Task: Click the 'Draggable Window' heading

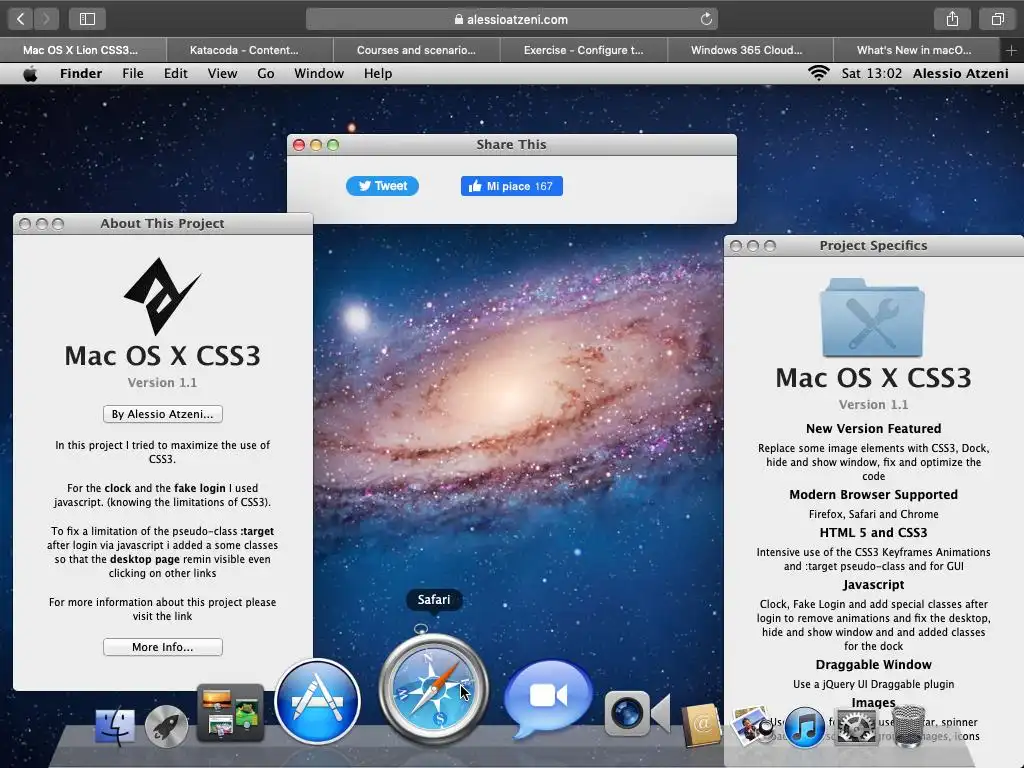Action: [x=873, y=664]
